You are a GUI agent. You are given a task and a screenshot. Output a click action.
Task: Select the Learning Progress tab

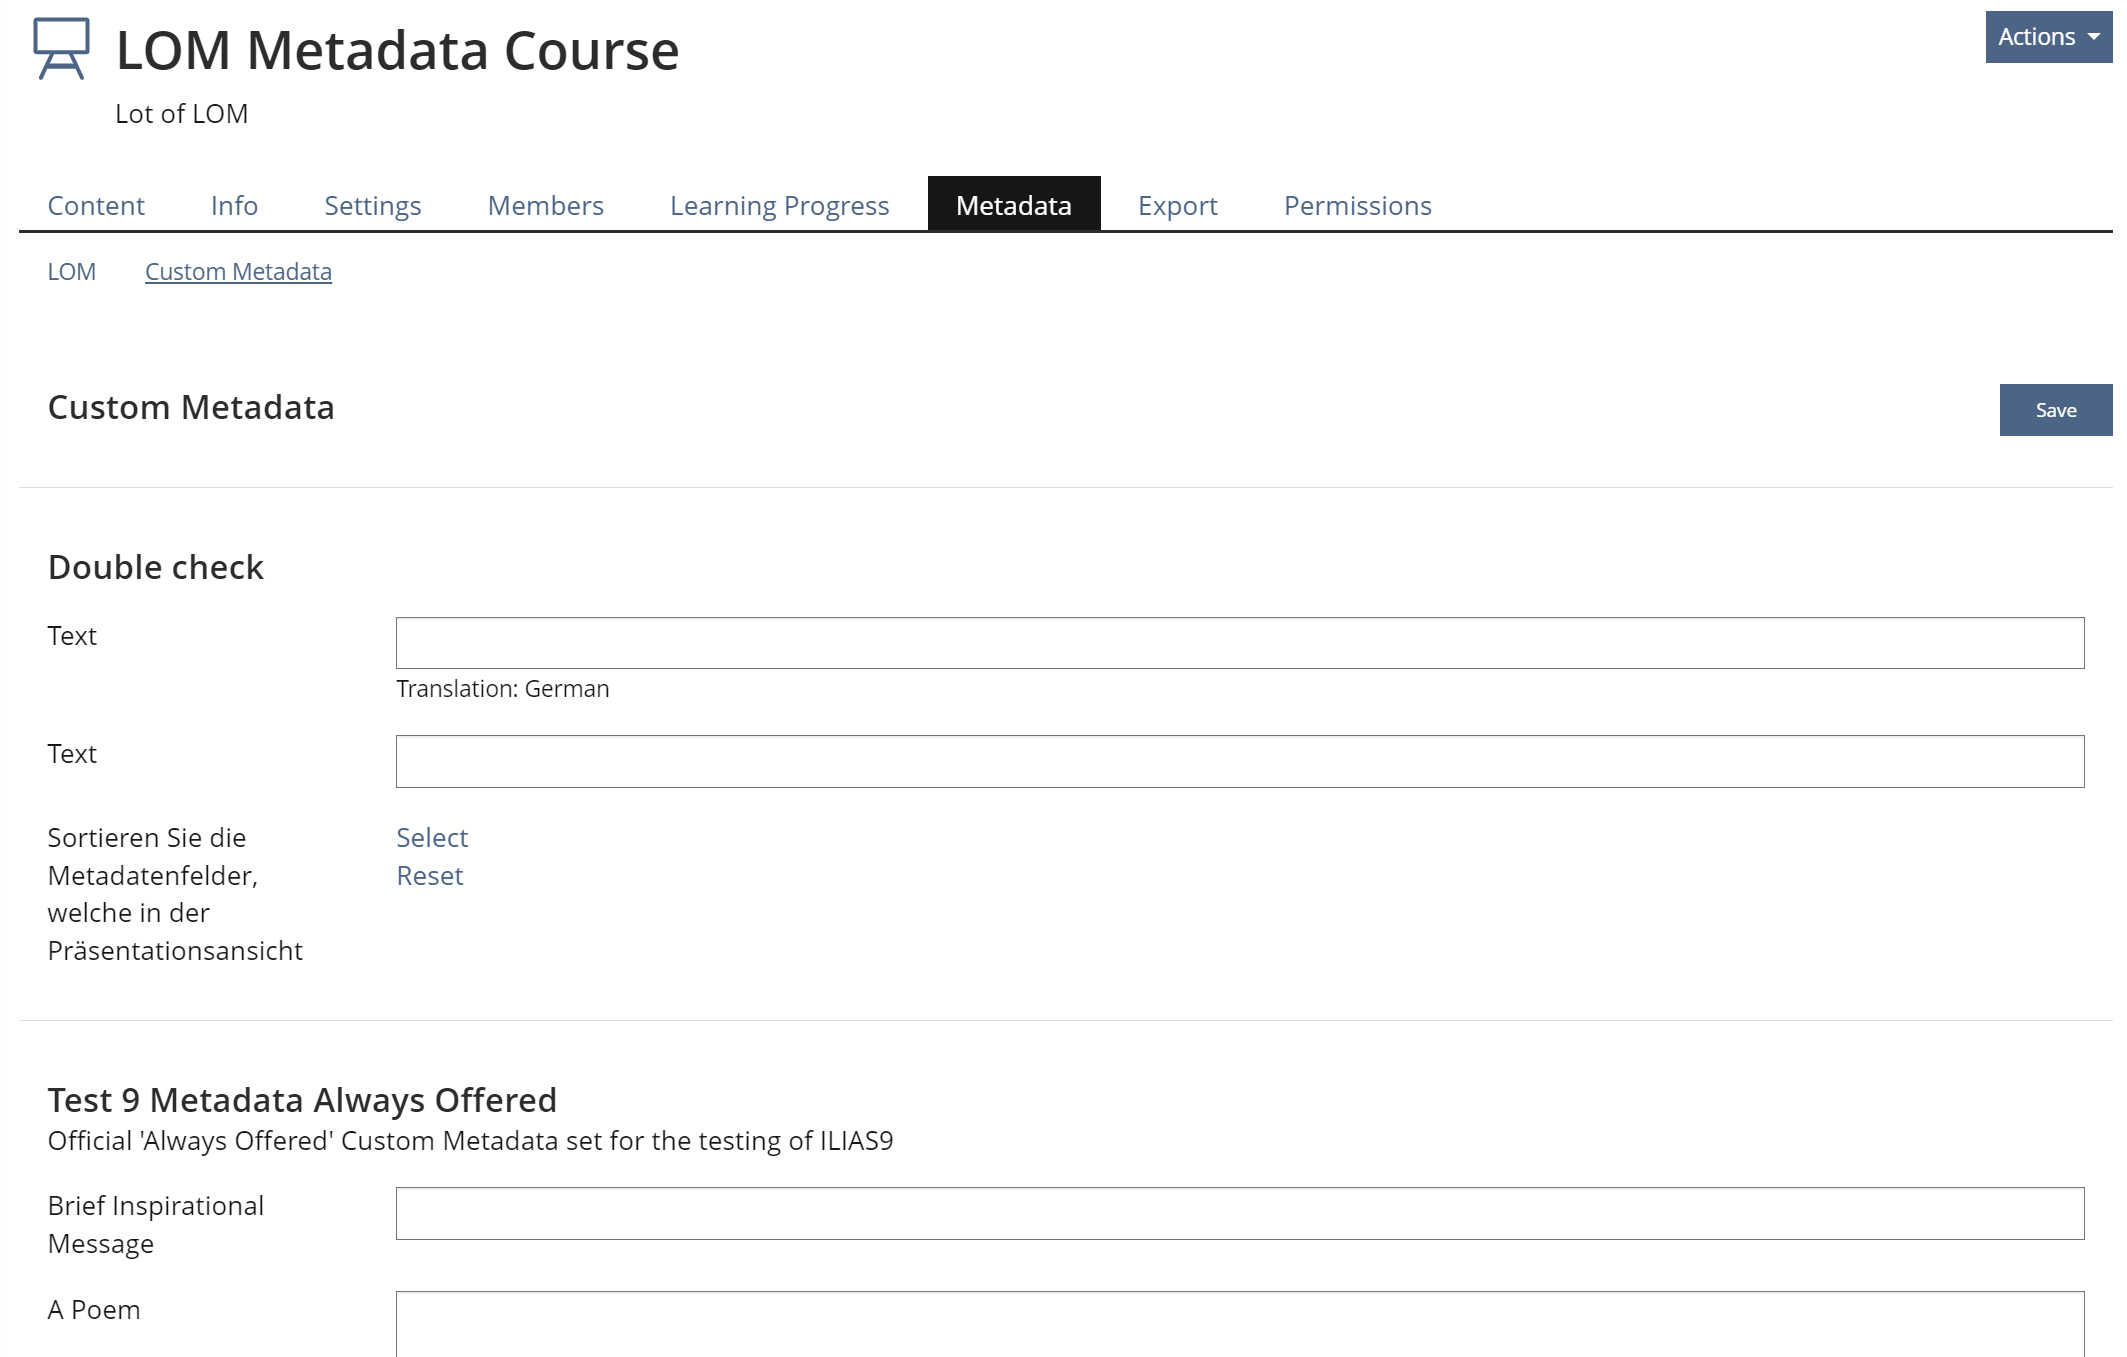[779, 205]
